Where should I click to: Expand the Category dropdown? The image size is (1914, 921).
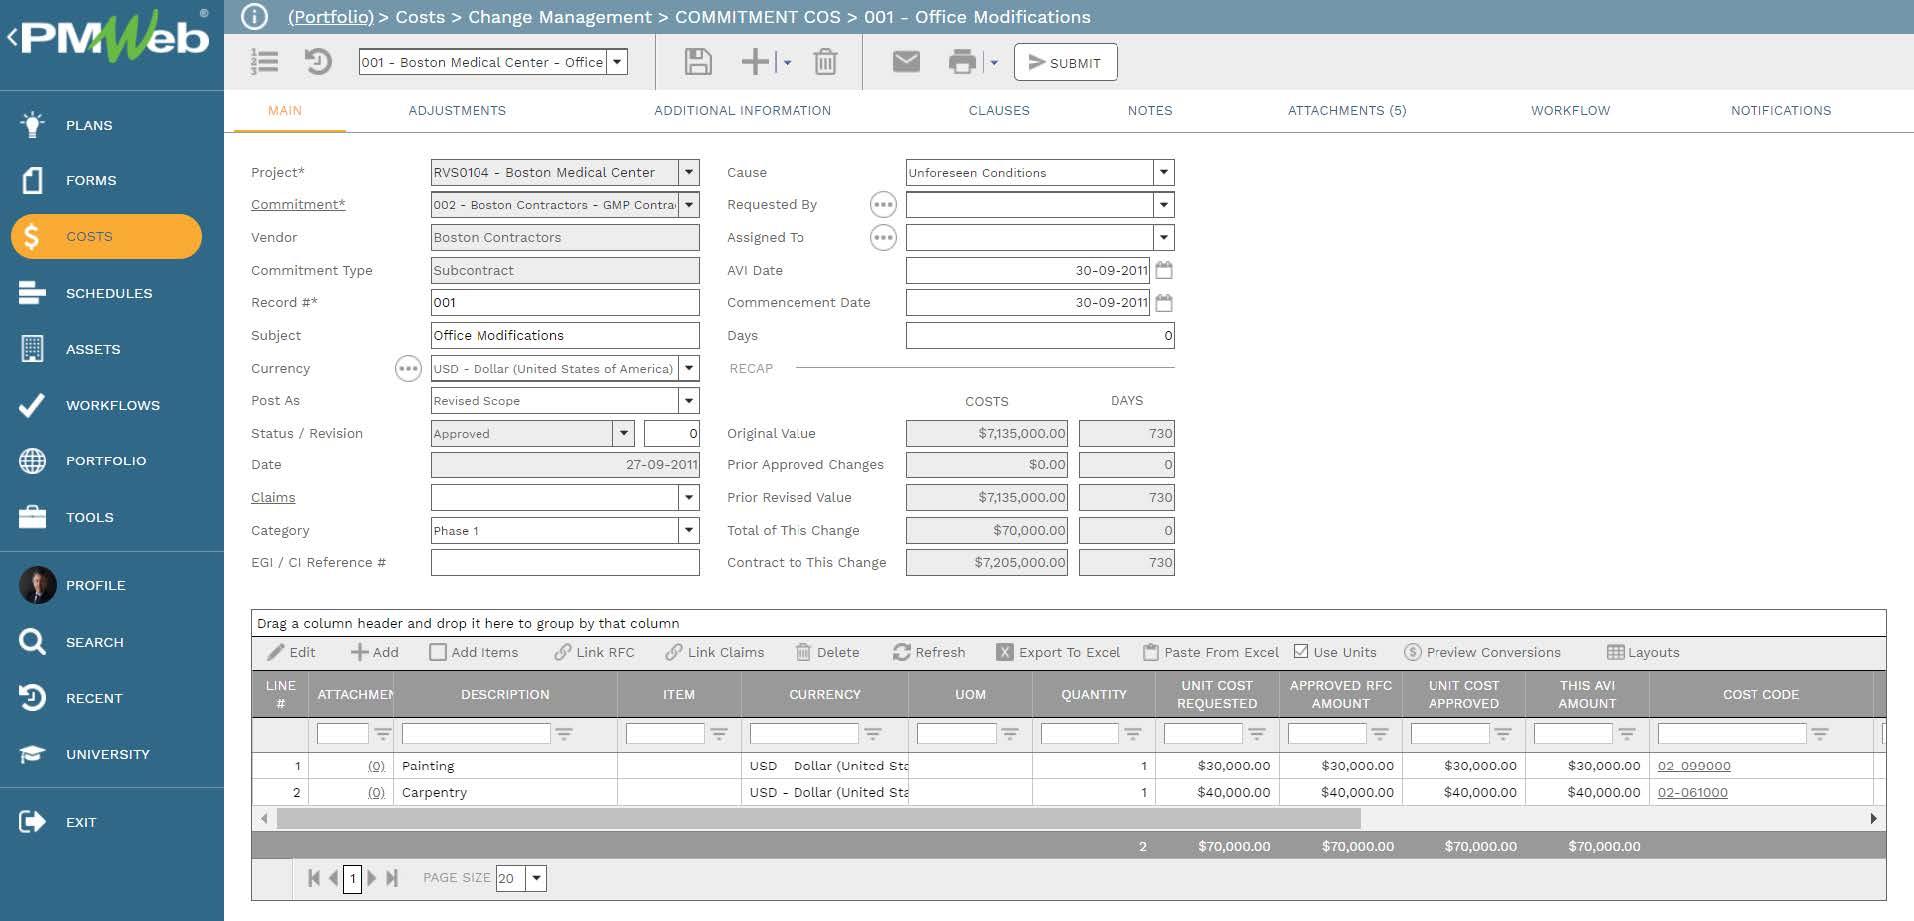[689, 530]
